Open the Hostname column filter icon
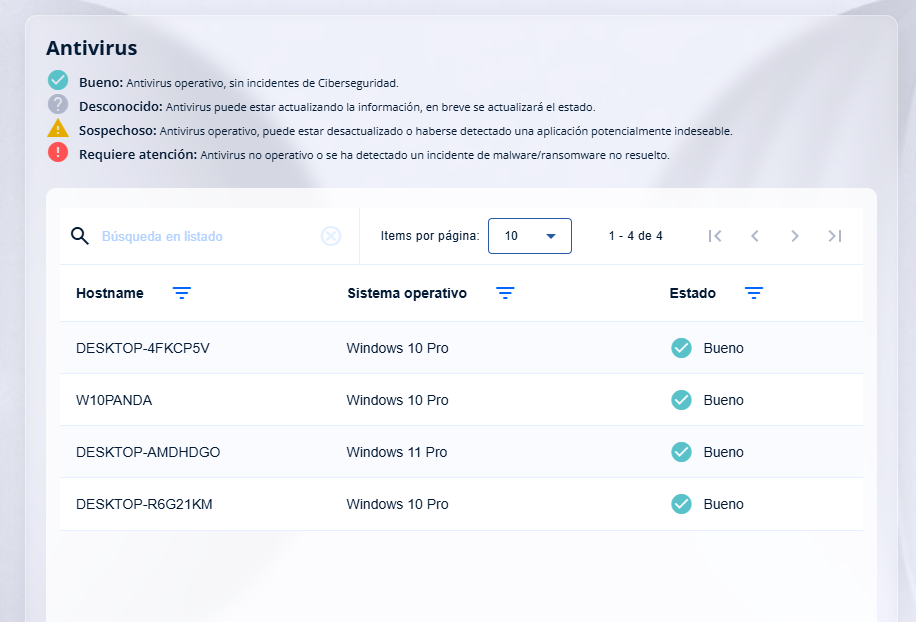The height and width of the screenshot is (622, 916). 182,293
